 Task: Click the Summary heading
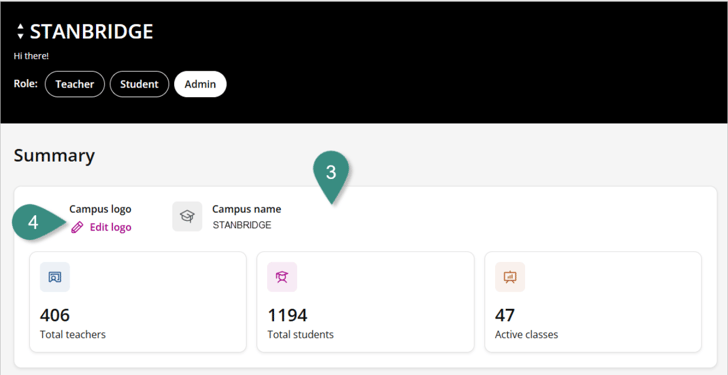coord(54,155)
